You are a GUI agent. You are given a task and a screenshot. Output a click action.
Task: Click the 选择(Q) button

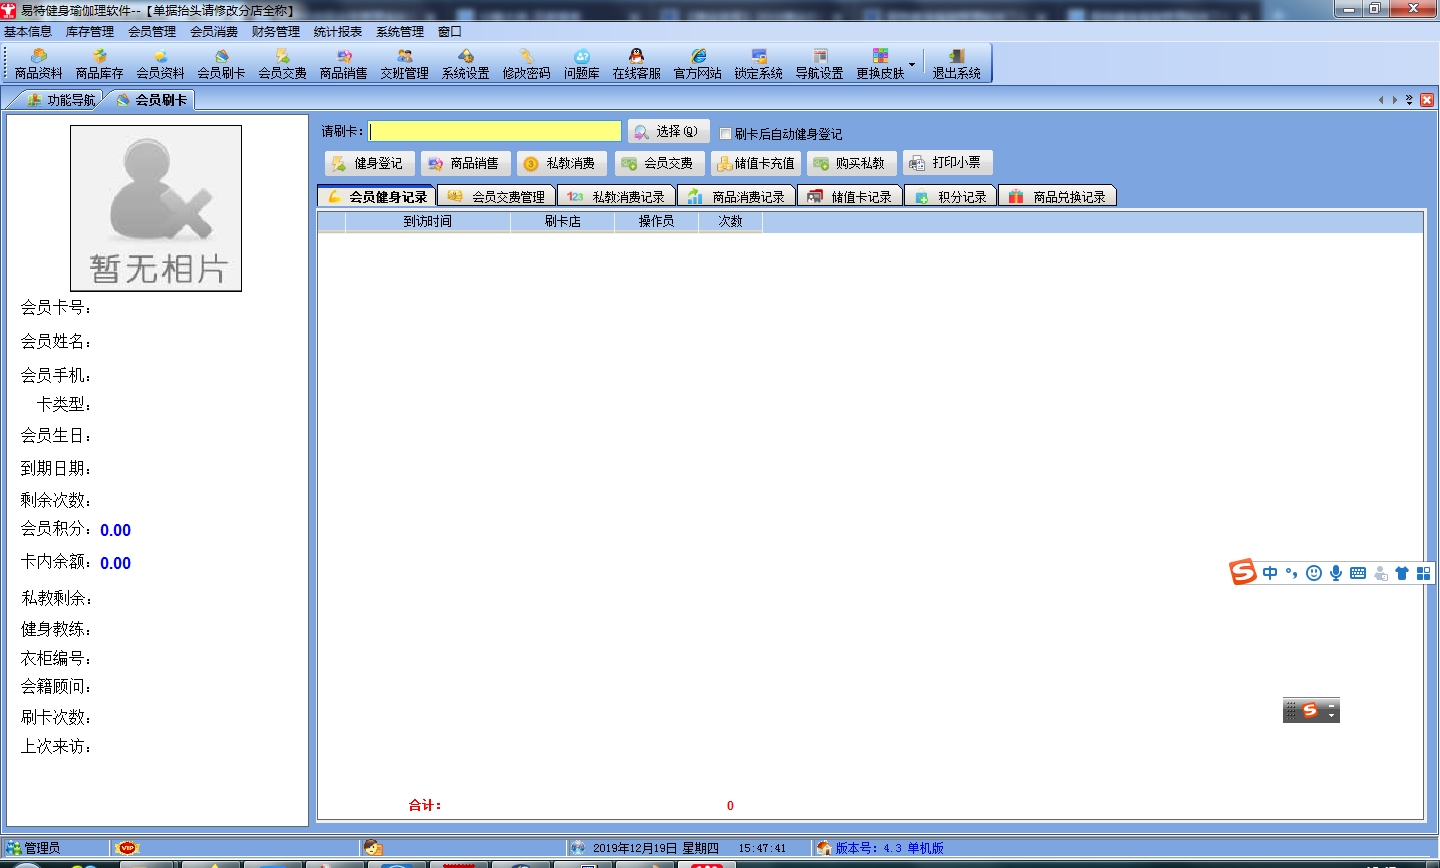pos(669,132)
